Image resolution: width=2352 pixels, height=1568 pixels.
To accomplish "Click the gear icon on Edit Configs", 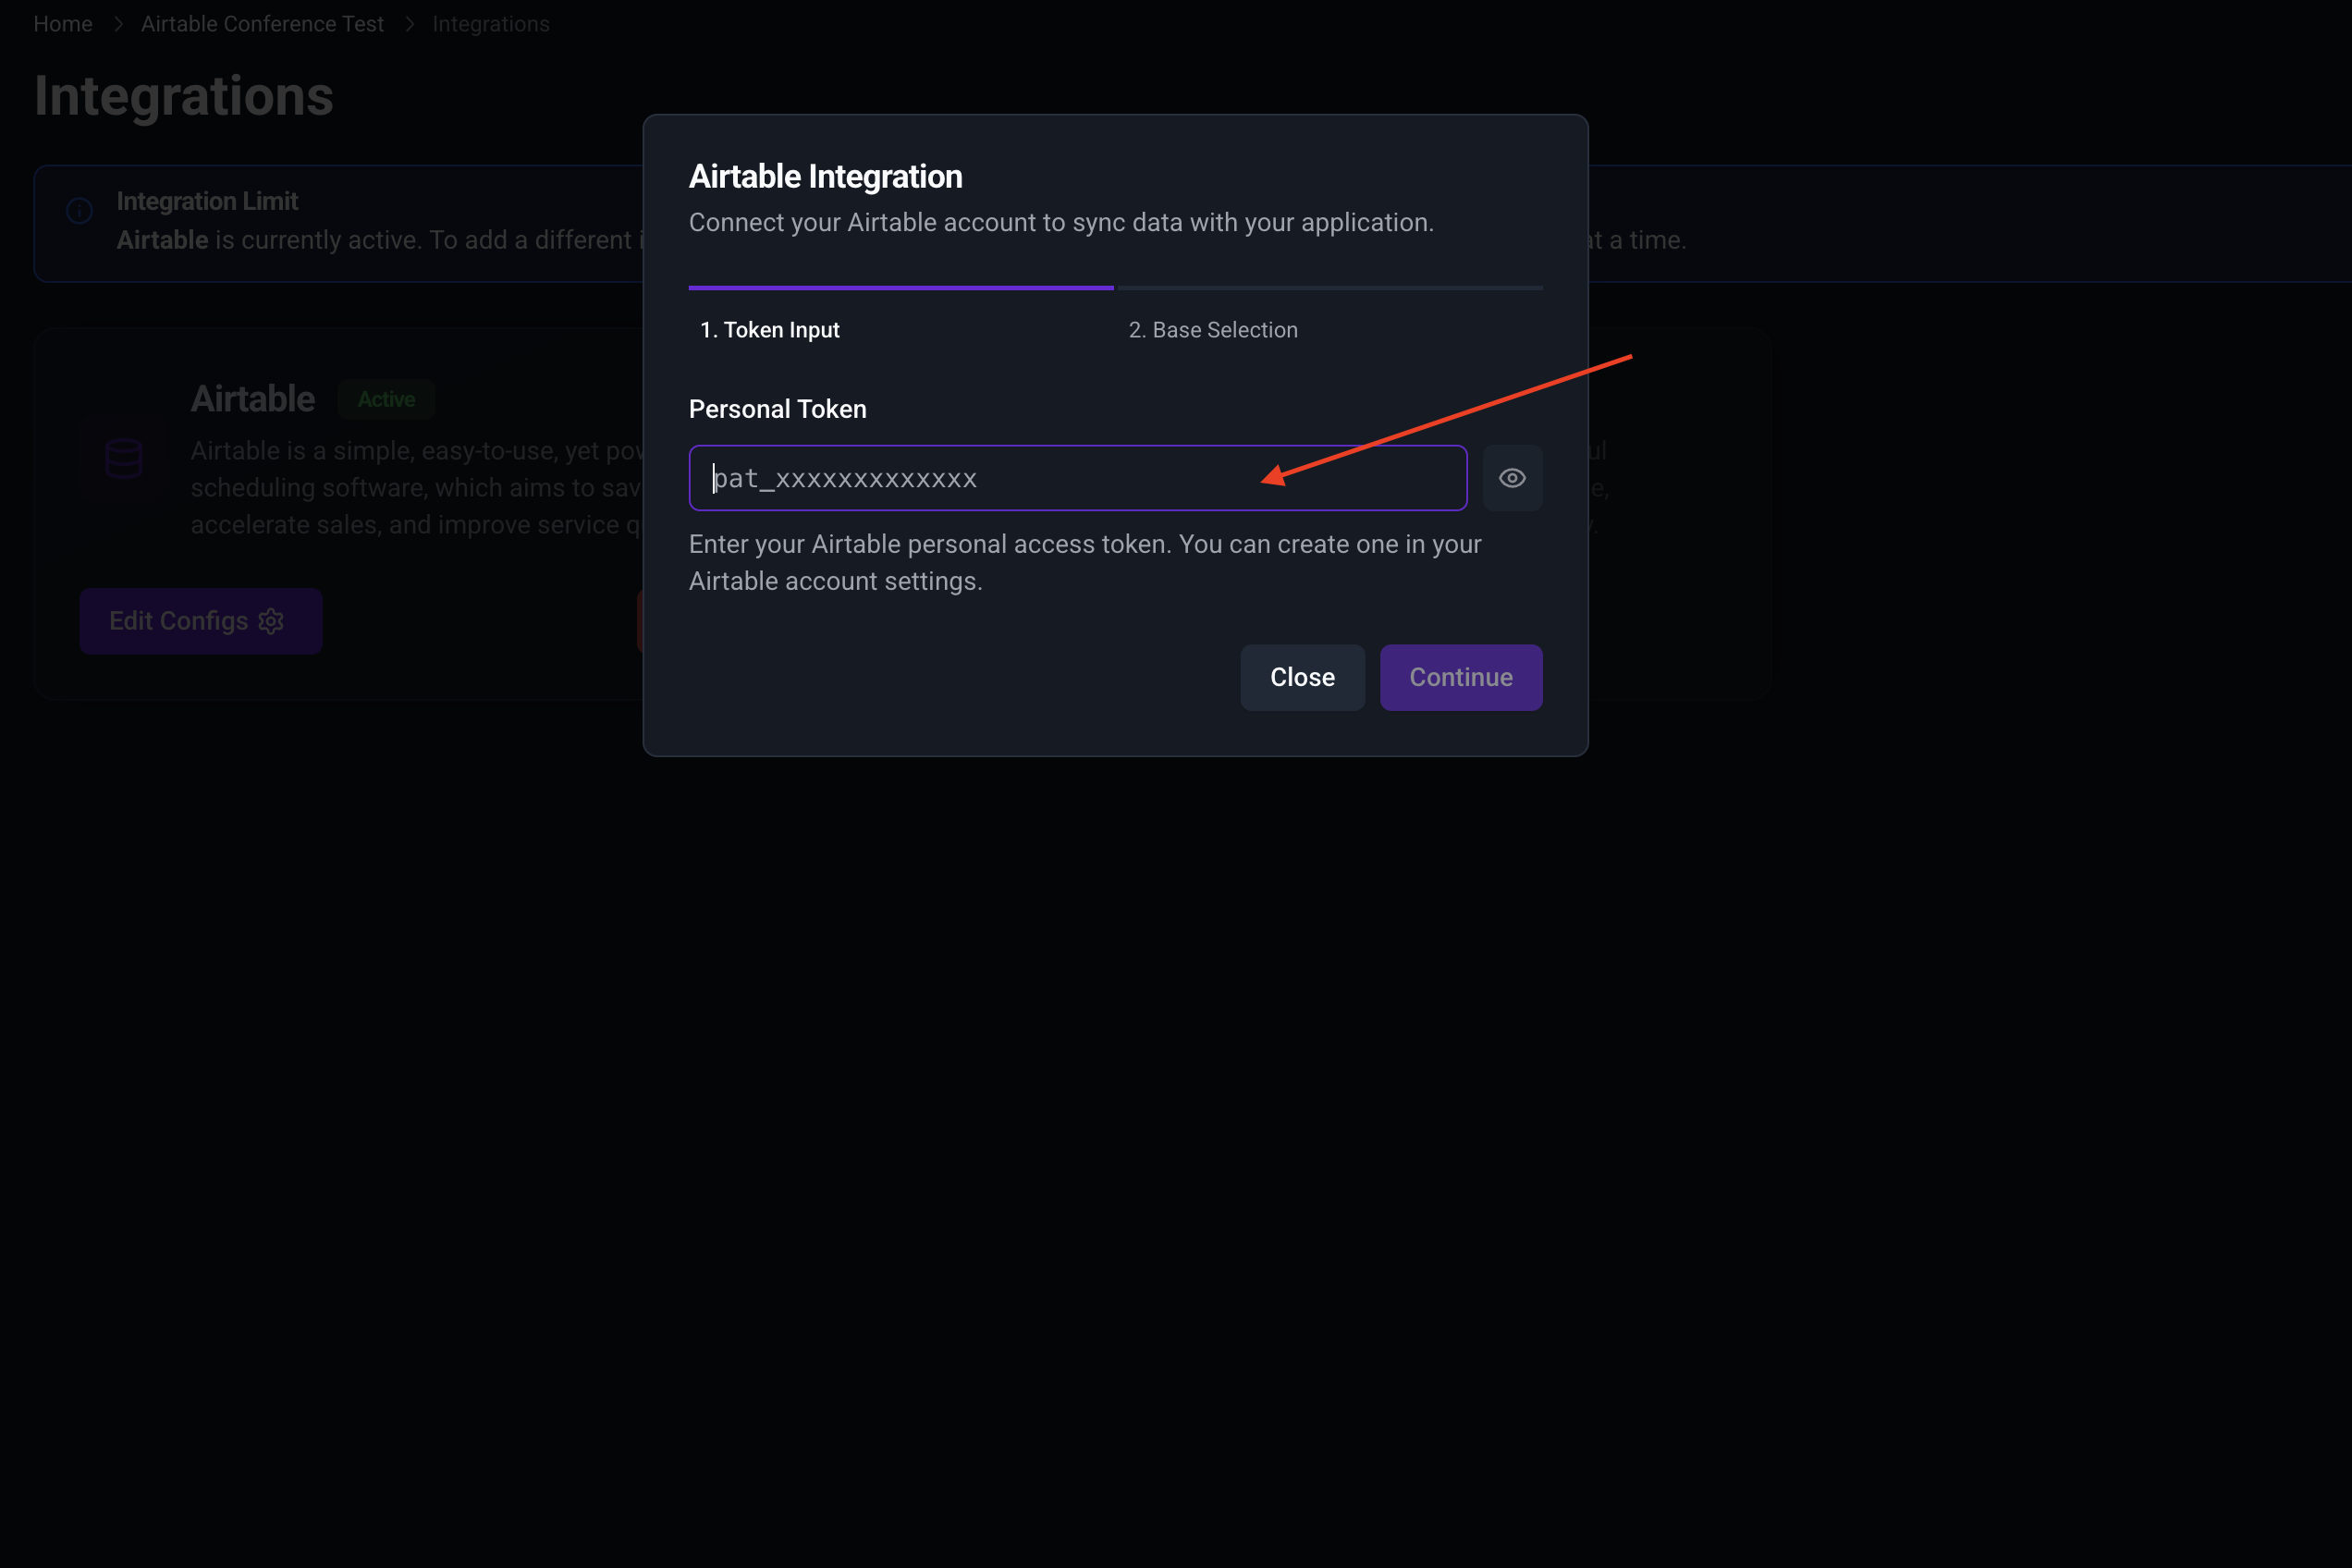I will point(271,621).
